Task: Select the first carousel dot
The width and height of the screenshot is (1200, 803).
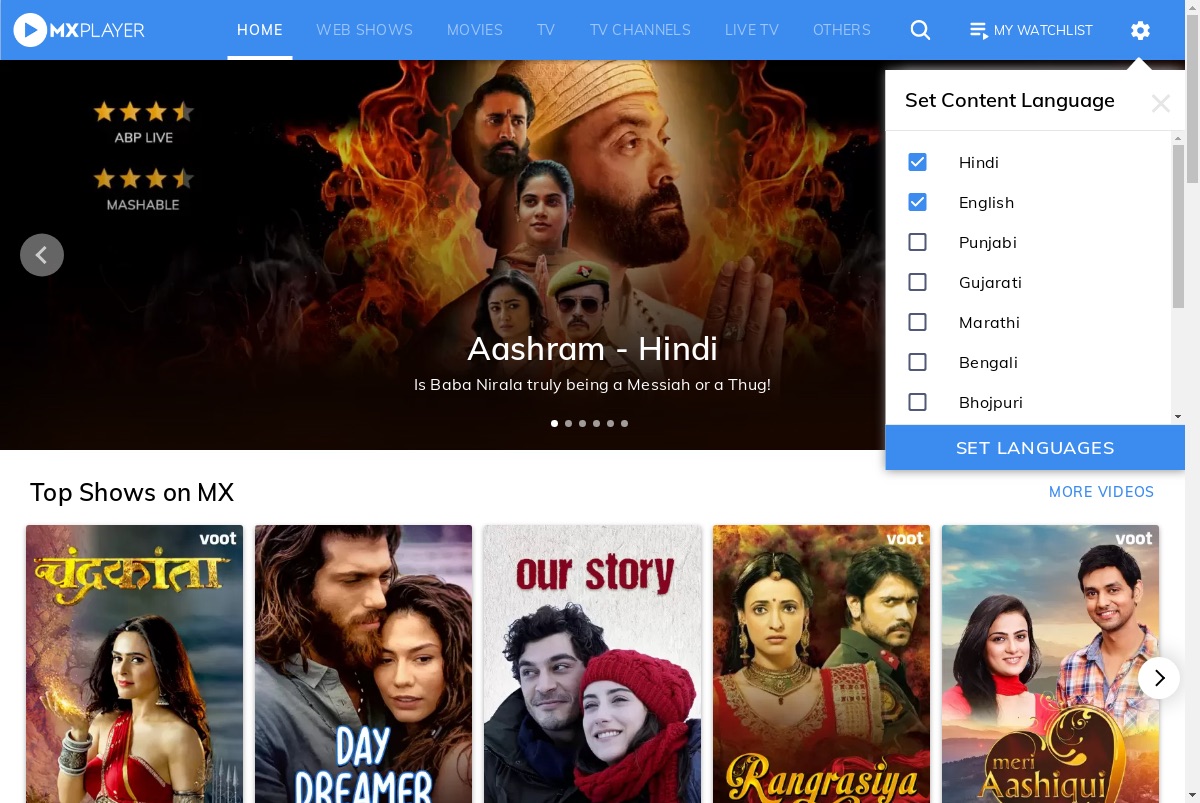Action: point(555,423)
